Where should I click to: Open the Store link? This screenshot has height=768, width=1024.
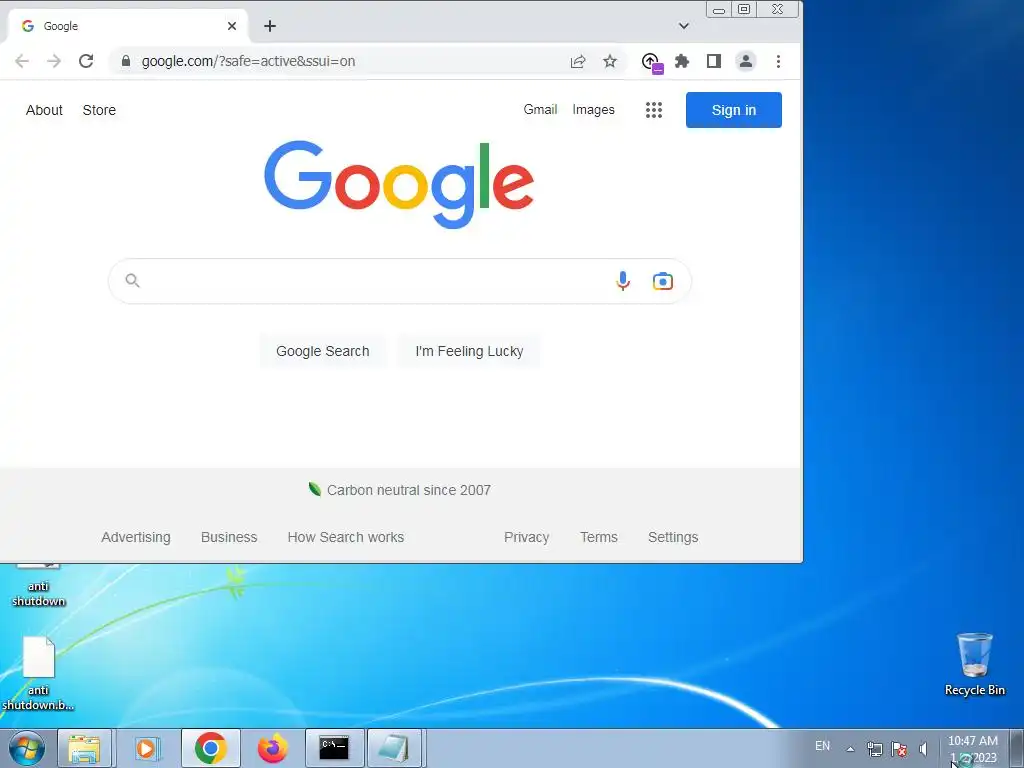99,110
